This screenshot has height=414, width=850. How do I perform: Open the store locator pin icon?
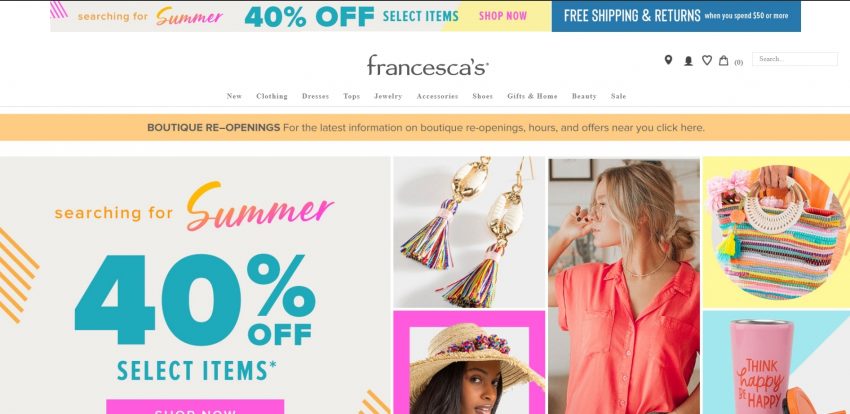pyautogui.click(x=668, y=60)
